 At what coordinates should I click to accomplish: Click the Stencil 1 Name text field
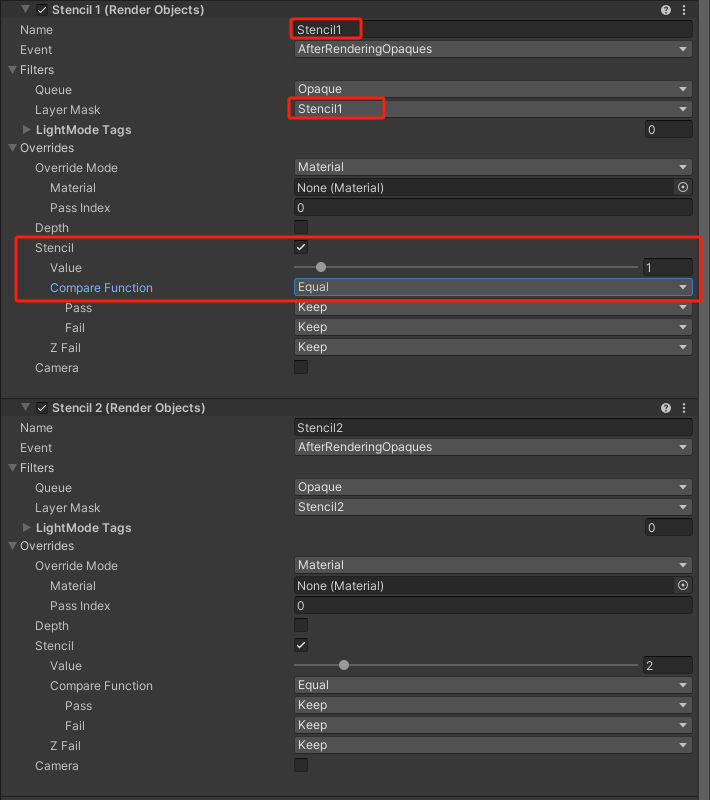pos(493,30)
